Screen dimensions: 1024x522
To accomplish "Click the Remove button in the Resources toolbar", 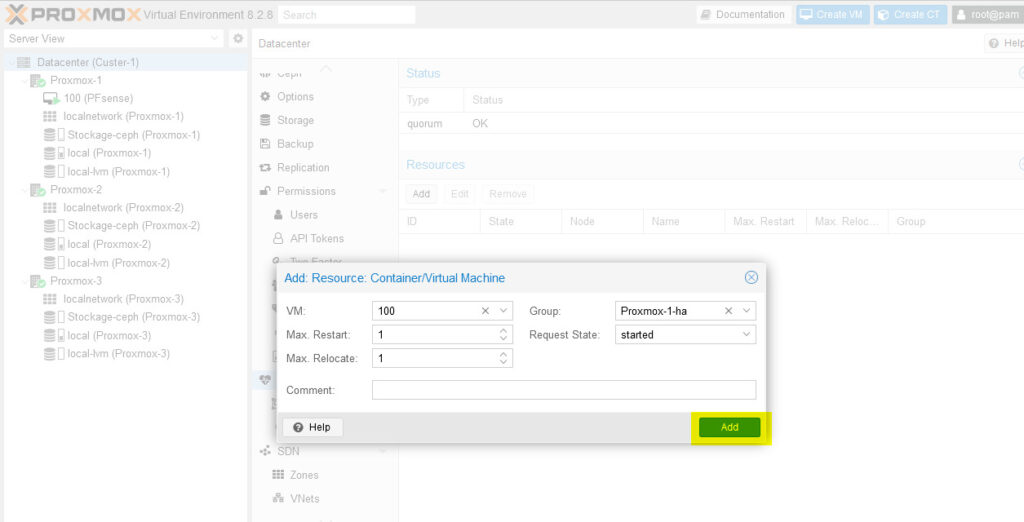I will tap(507, 194).
